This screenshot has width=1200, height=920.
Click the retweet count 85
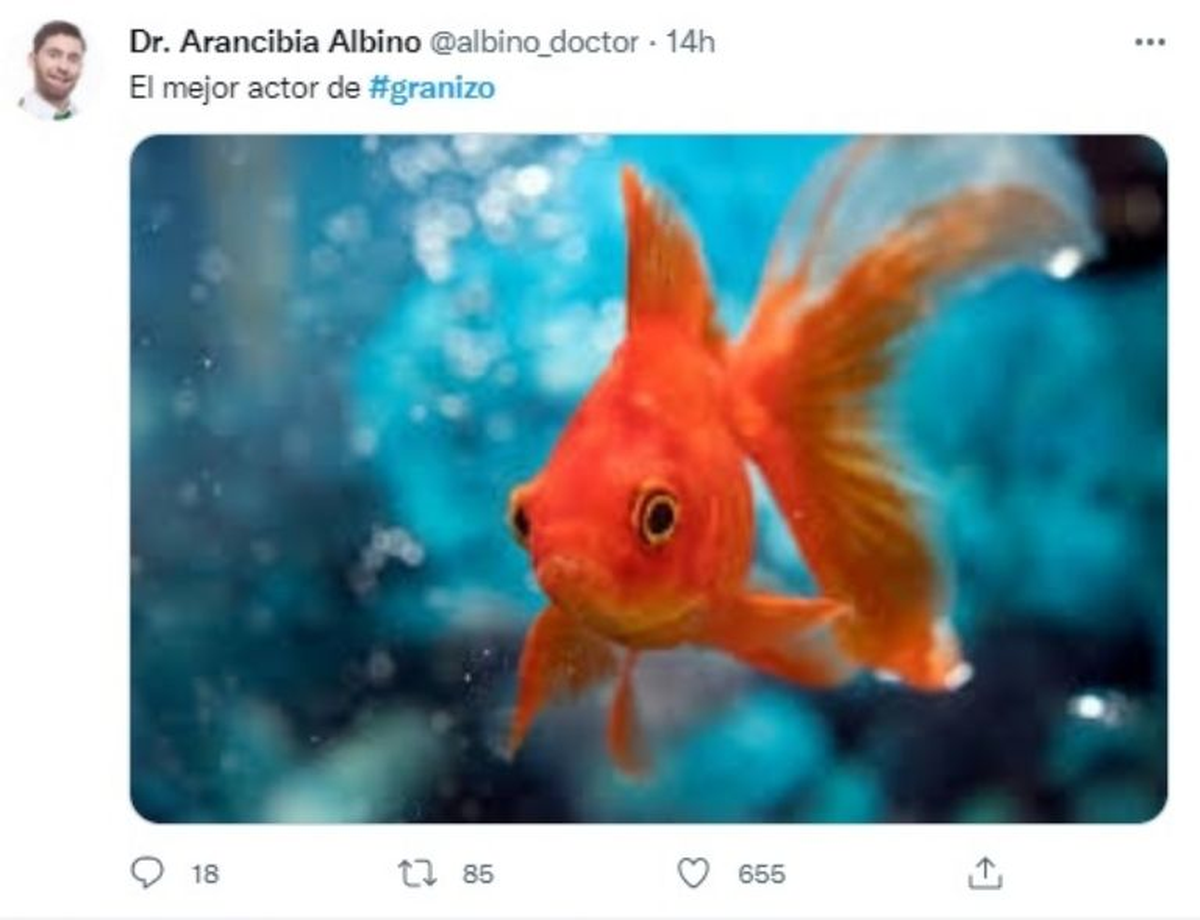[x=478, y=874]
